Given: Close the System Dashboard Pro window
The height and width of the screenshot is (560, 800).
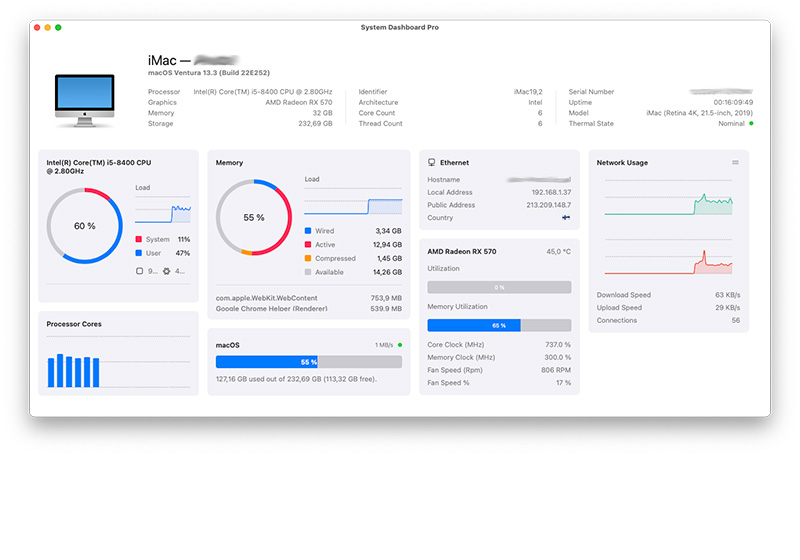Looking at the screenshot, I should tap(37, 28).
